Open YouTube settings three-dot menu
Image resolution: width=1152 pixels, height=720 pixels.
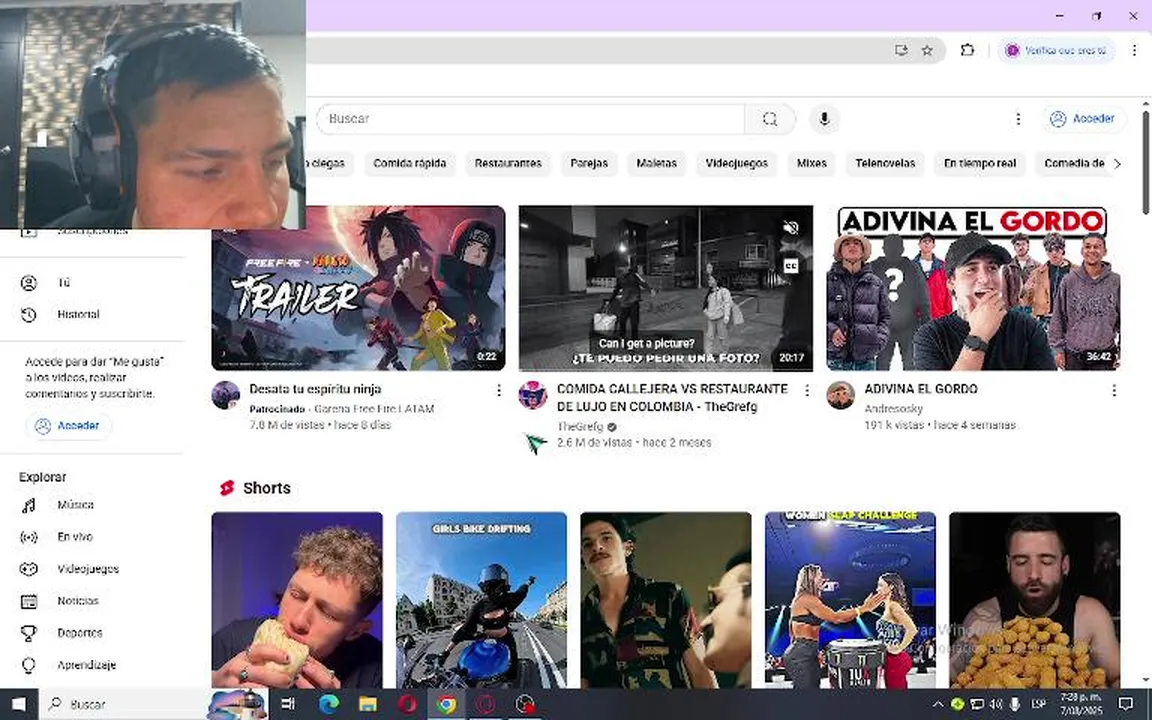click(x=1018, y=119)
